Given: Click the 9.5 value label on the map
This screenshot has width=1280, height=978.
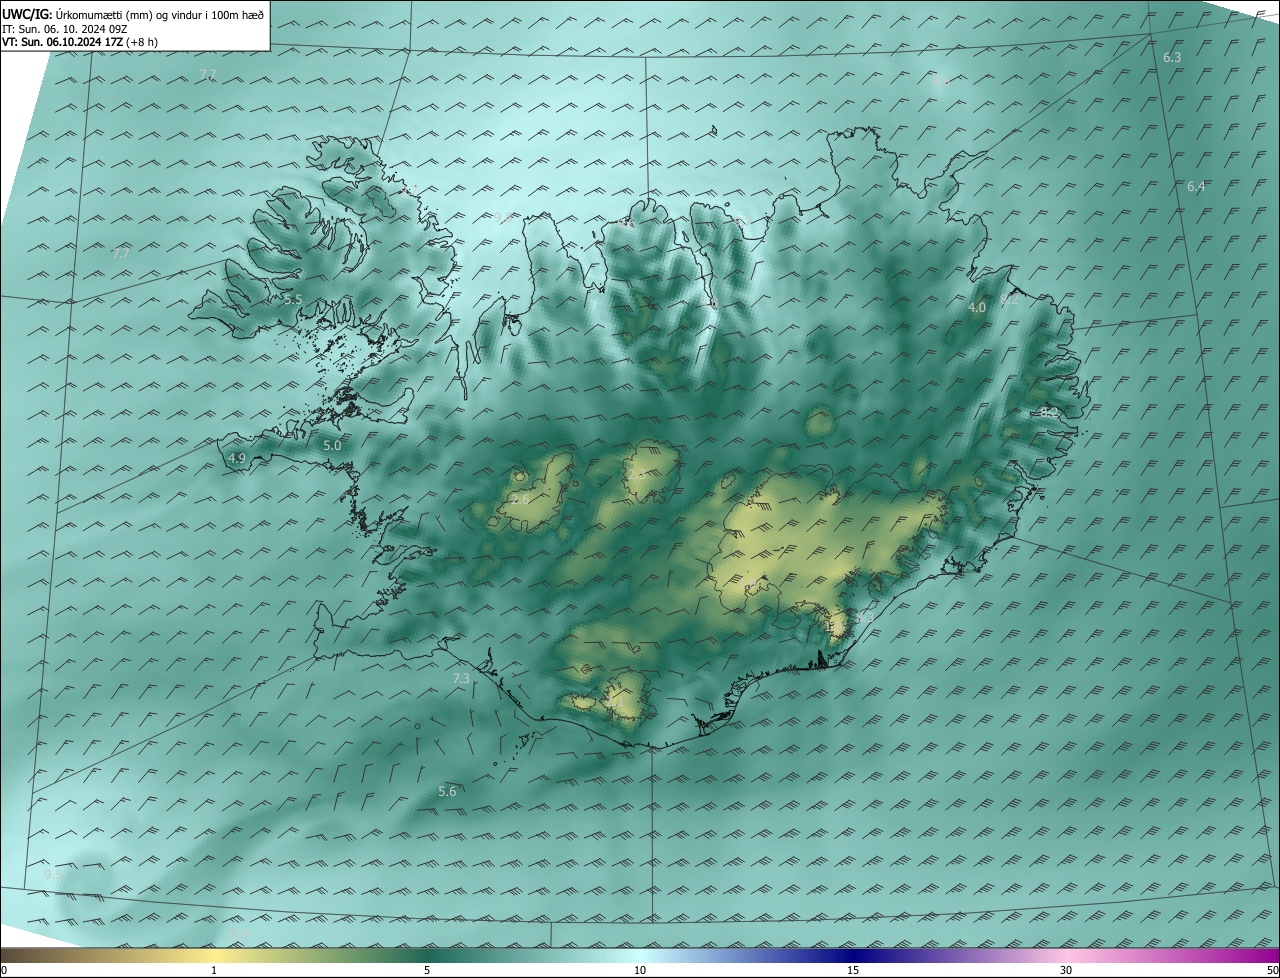Looking at the screenshot, I should 53,874.
